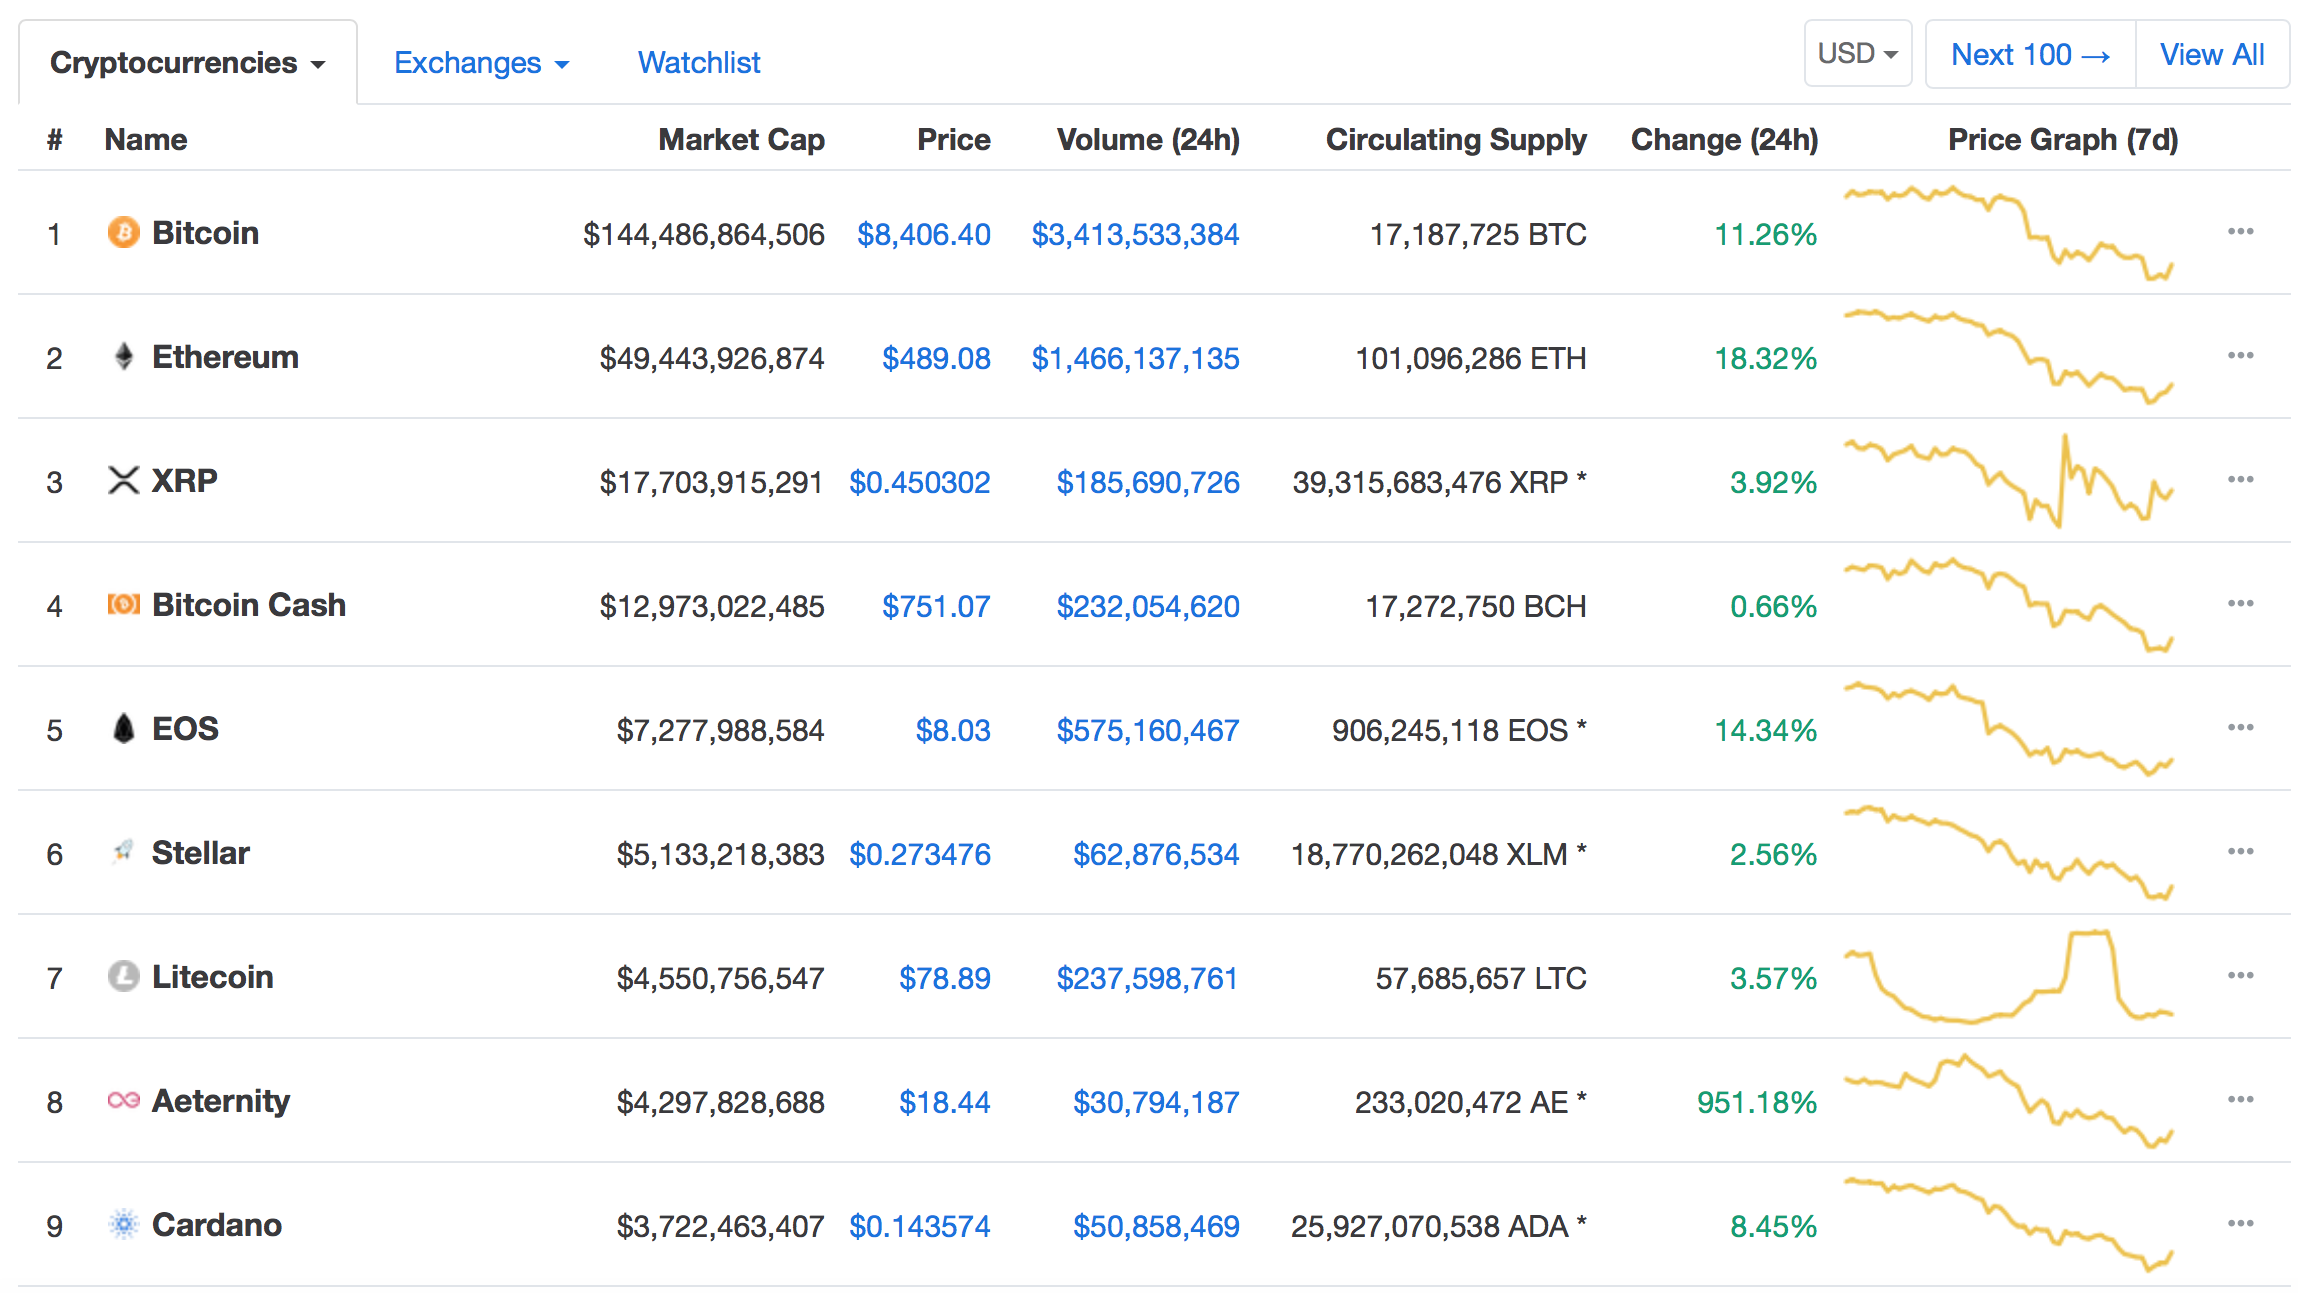Click Bitcoin market cap $144,486,864,506
The width and height of the screenshot is (2298, 1293).
point(704,235)
